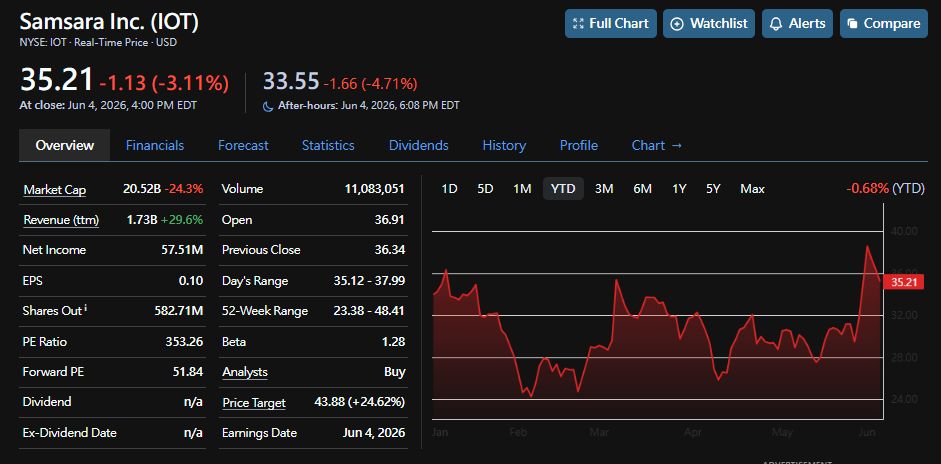Screen dimensions: 941x464
Task: Click the closing price 35.21
Action: click(x=57, y=80)
